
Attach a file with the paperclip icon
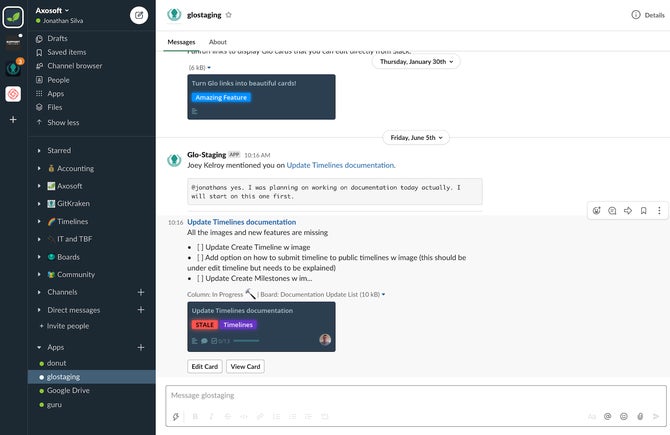(x=640, y=417)
